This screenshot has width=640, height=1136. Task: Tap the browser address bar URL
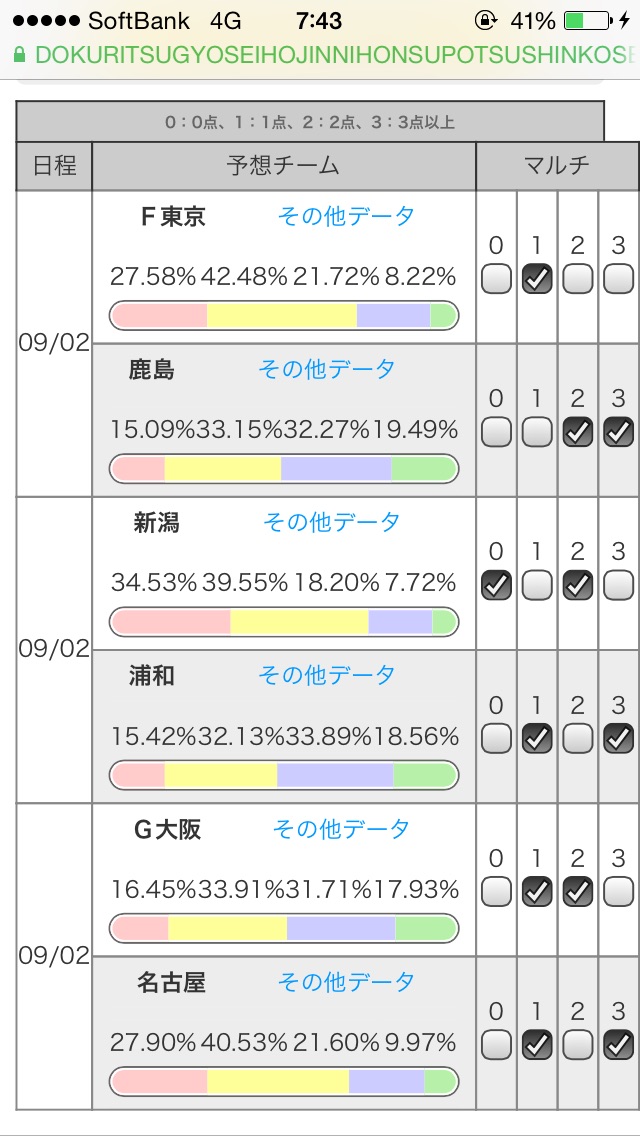330,55
